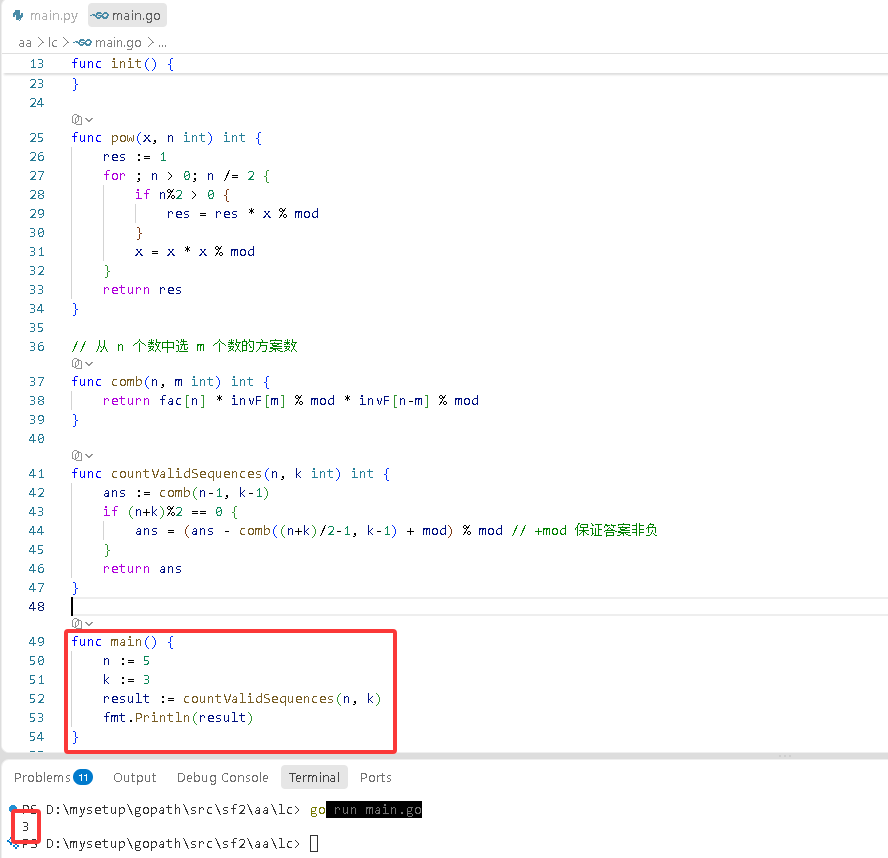Open the 'lc' folder breadcrumb
This screenshot has width=888, height=858.
53,42
